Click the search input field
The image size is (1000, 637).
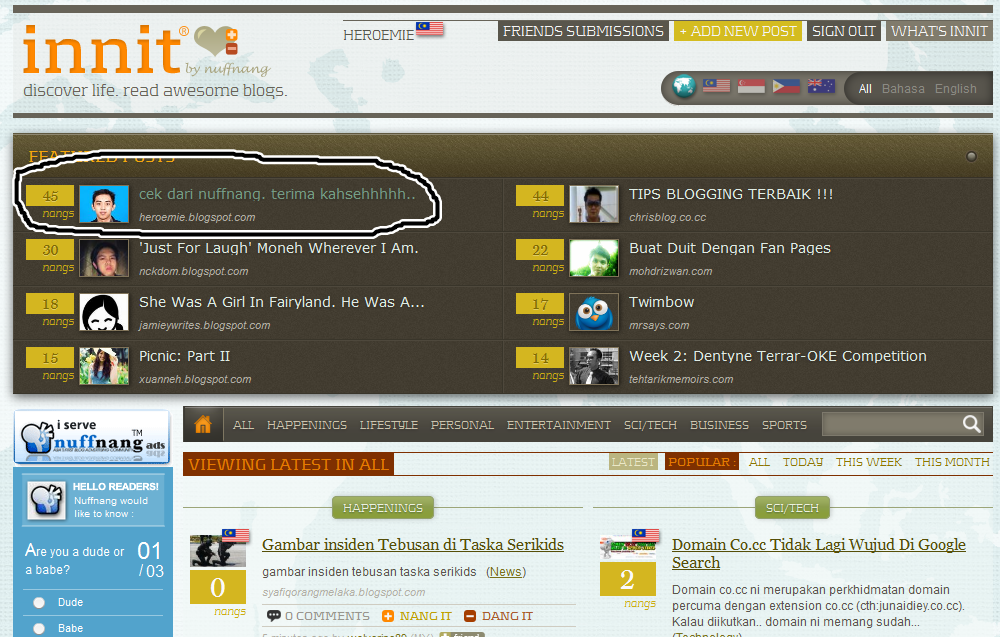[x=892, y=424]
